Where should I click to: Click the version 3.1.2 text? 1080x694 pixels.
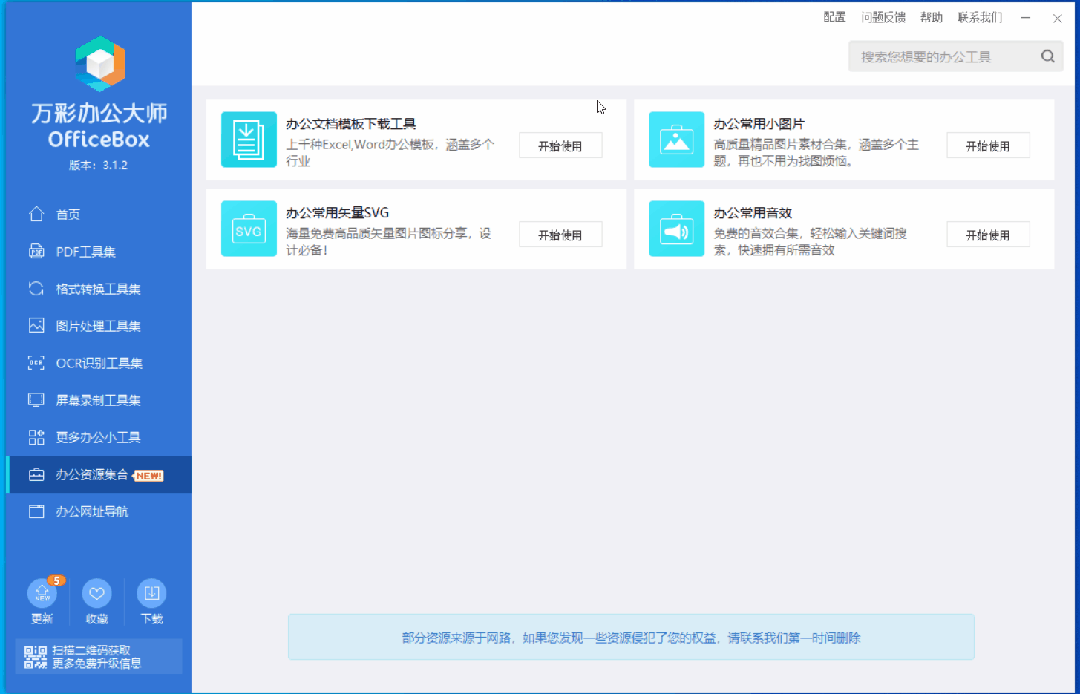click(98, 165)
